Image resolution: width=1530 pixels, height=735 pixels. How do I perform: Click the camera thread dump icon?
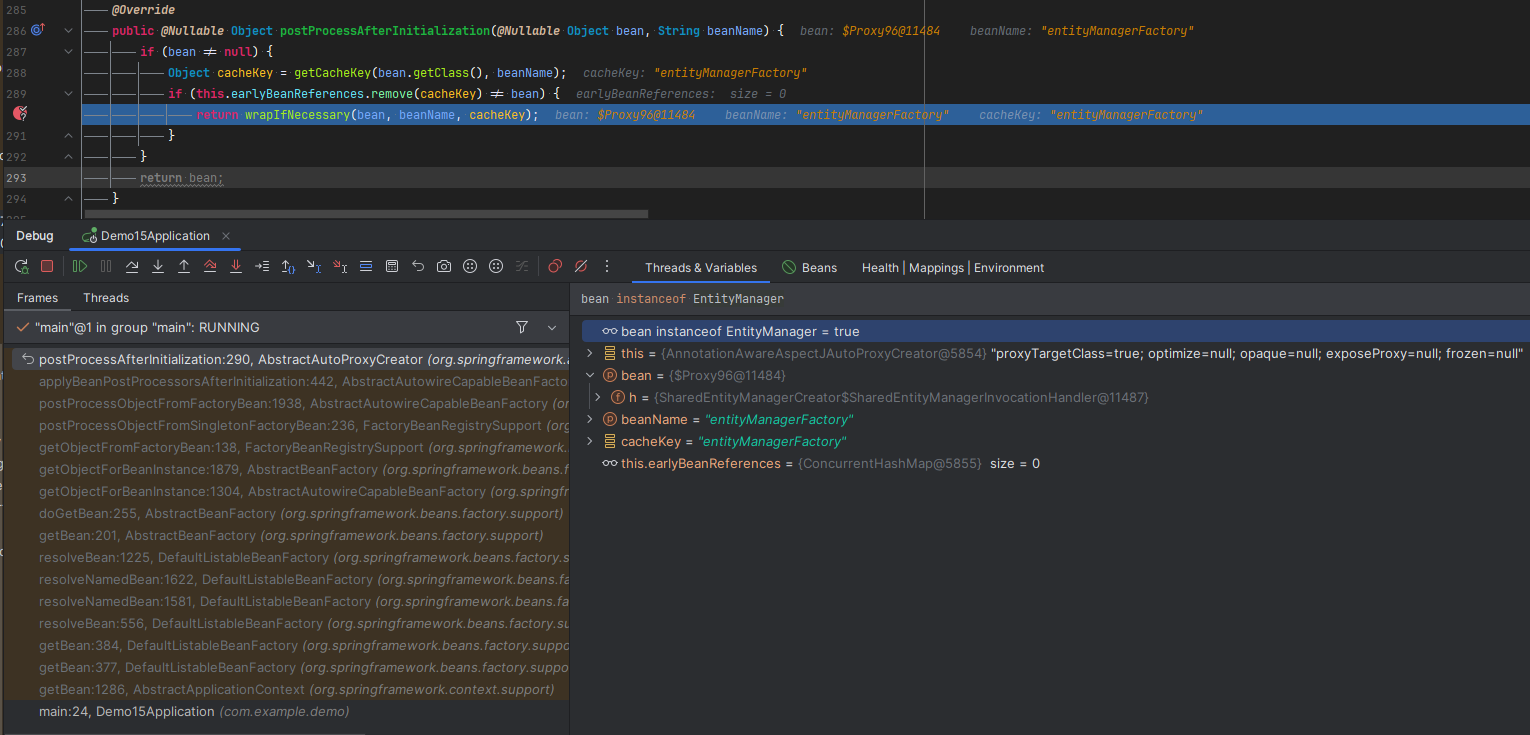[x=444, y=266]
